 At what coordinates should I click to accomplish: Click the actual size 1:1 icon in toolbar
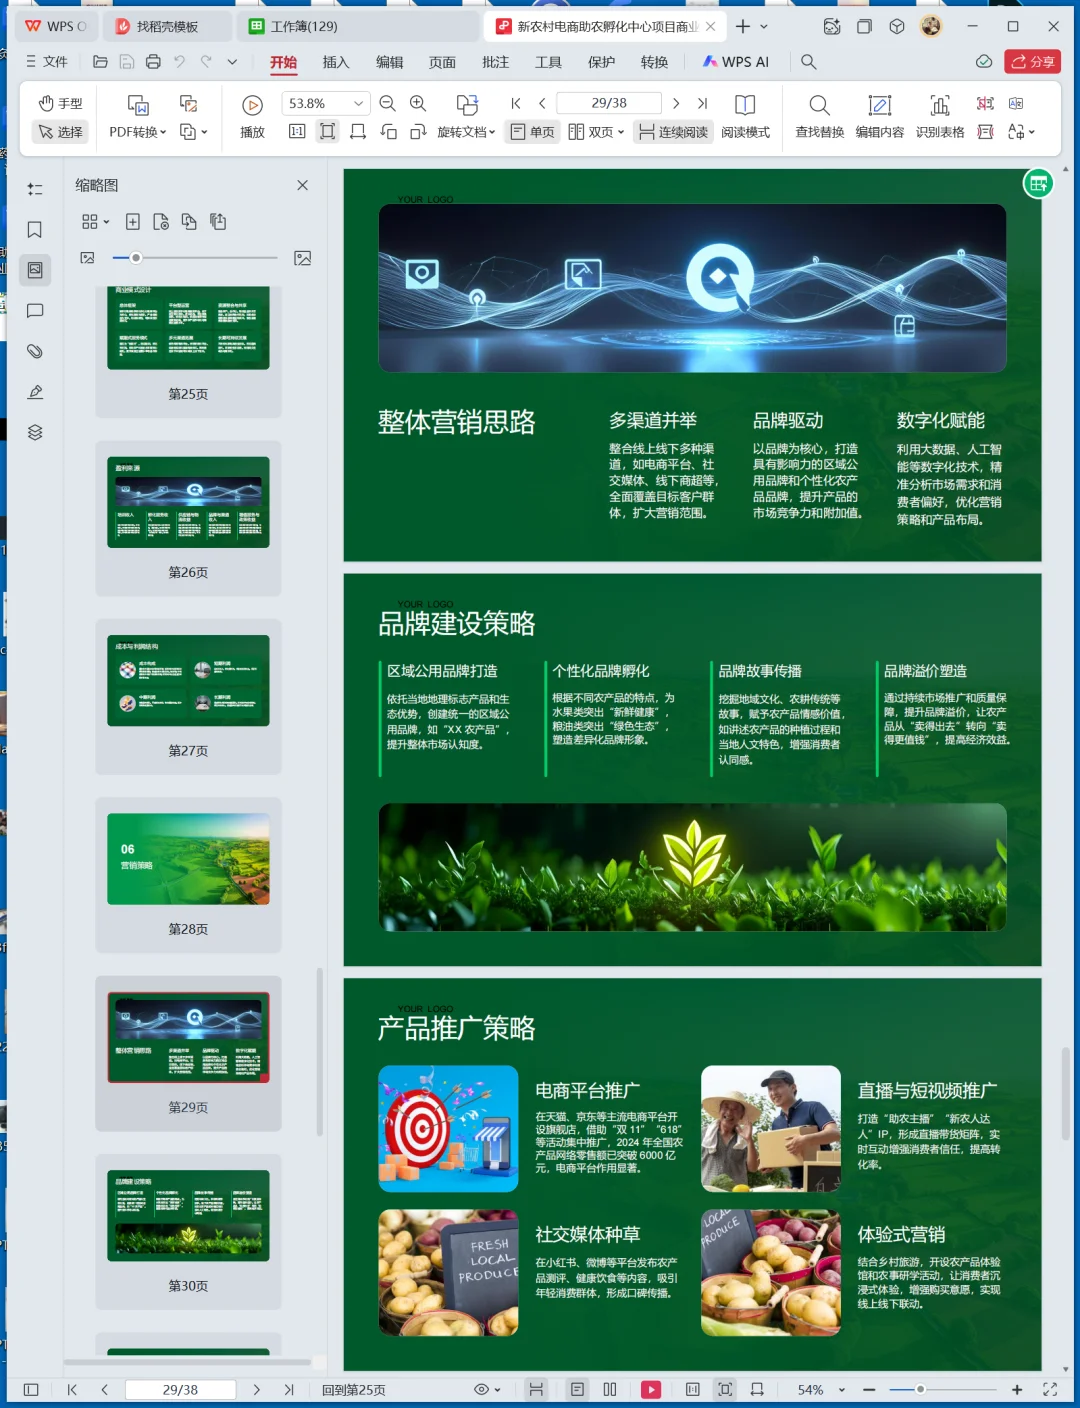coord(297,131)
